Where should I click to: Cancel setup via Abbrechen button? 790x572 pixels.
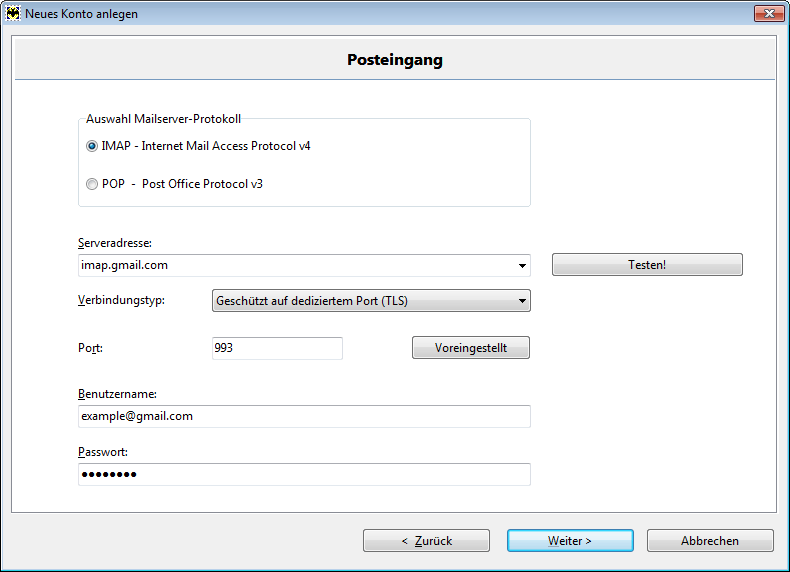[x=710, y=541]
